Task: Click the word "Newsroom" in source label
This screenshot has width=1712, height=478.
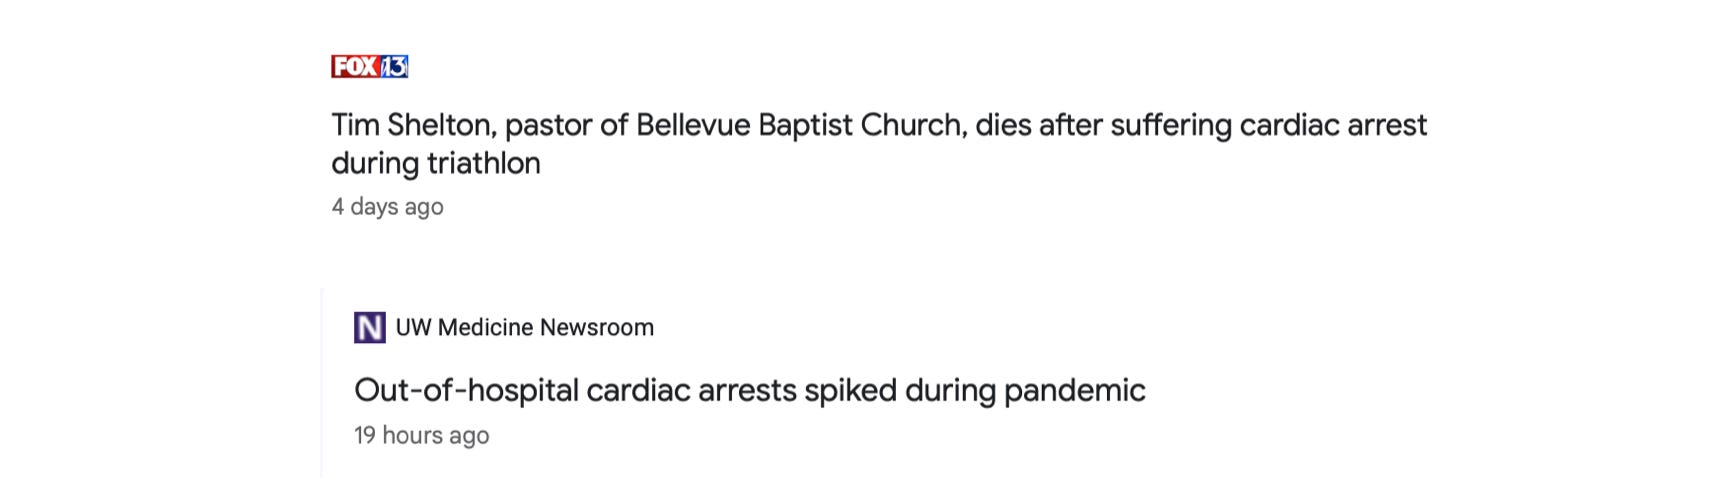Action: [x=597, y=327]
